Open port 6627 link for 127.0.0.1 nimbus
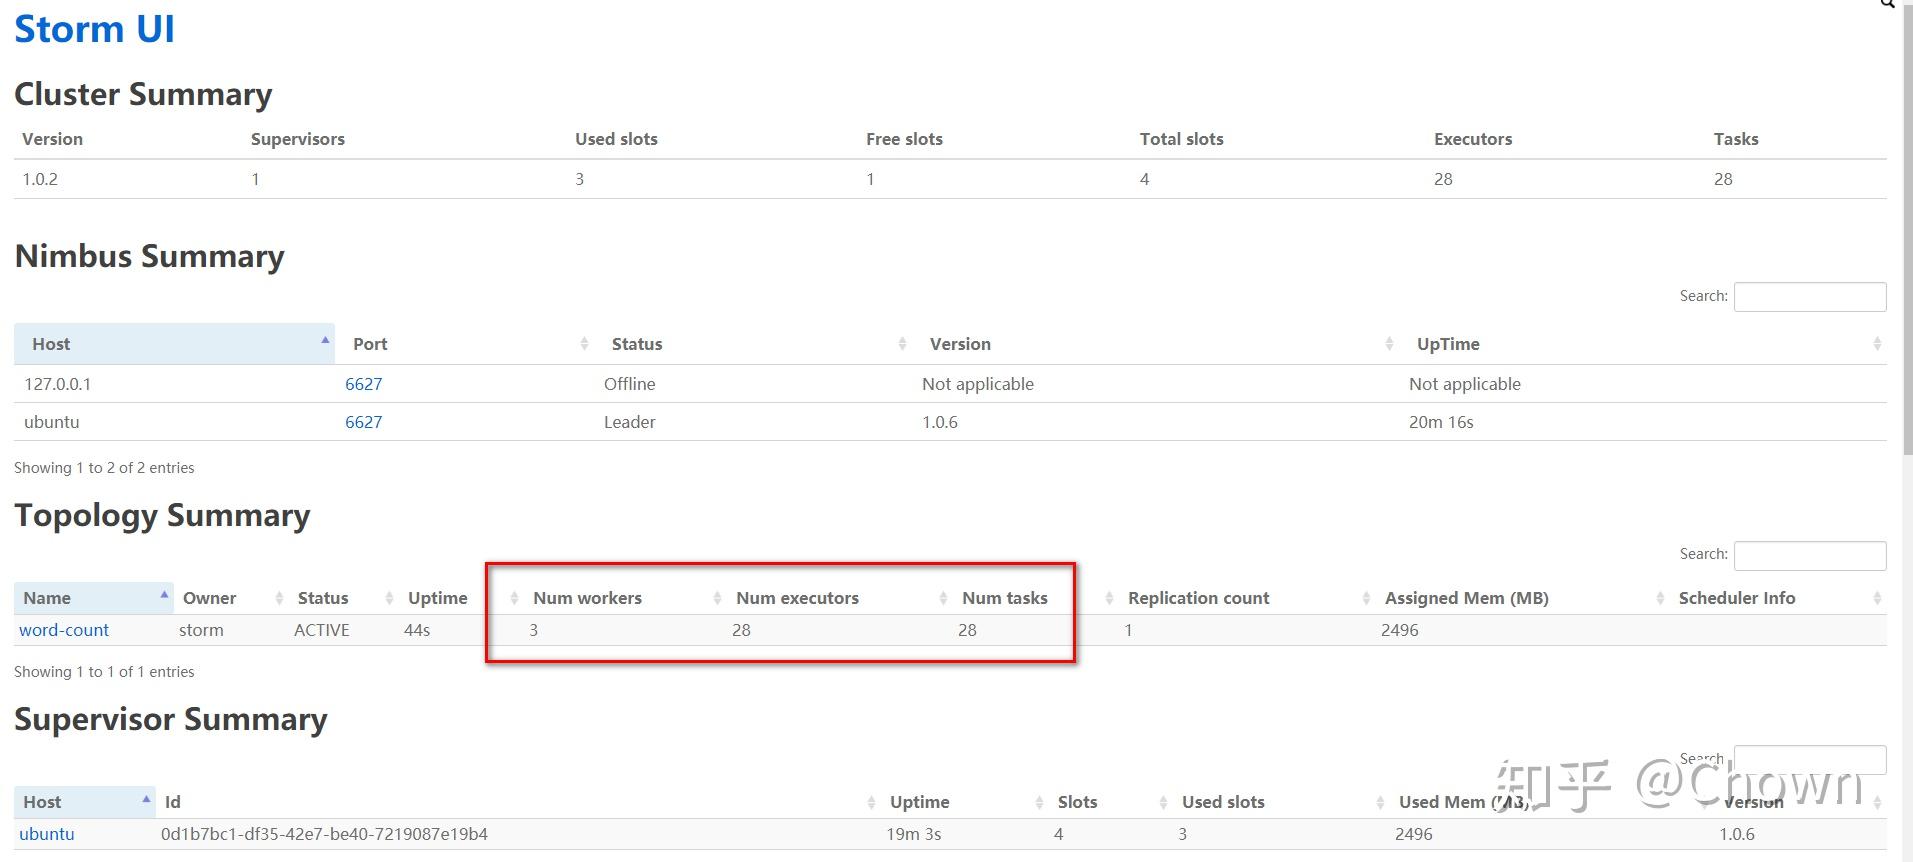The width and height of the screenshot is (1913, 862). [363, 384]
